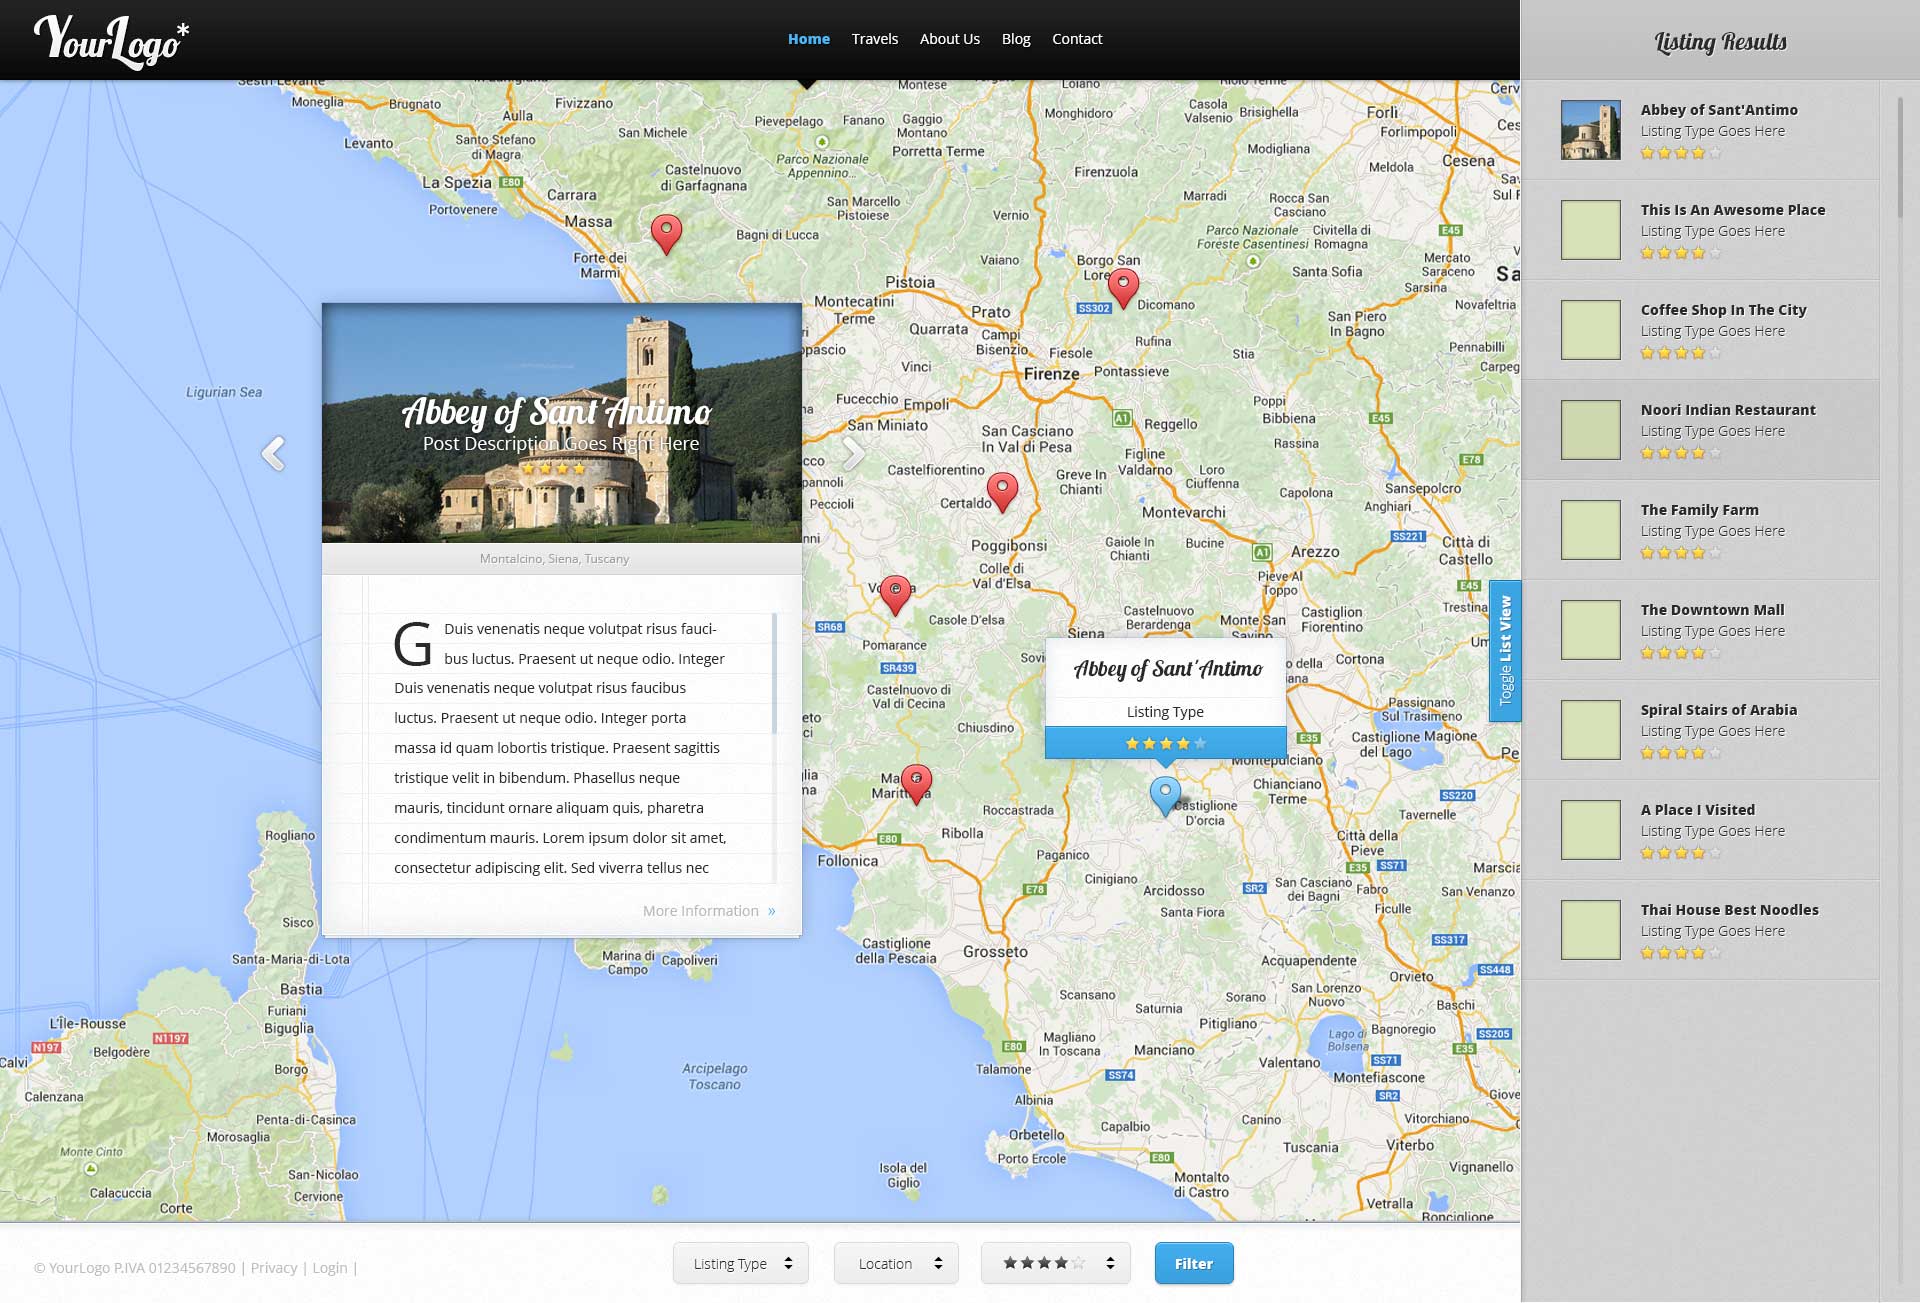The width and height of the screenshot is (1920, 1303).
Task: Click the YourLogo site logo
Action: (111, 40)
